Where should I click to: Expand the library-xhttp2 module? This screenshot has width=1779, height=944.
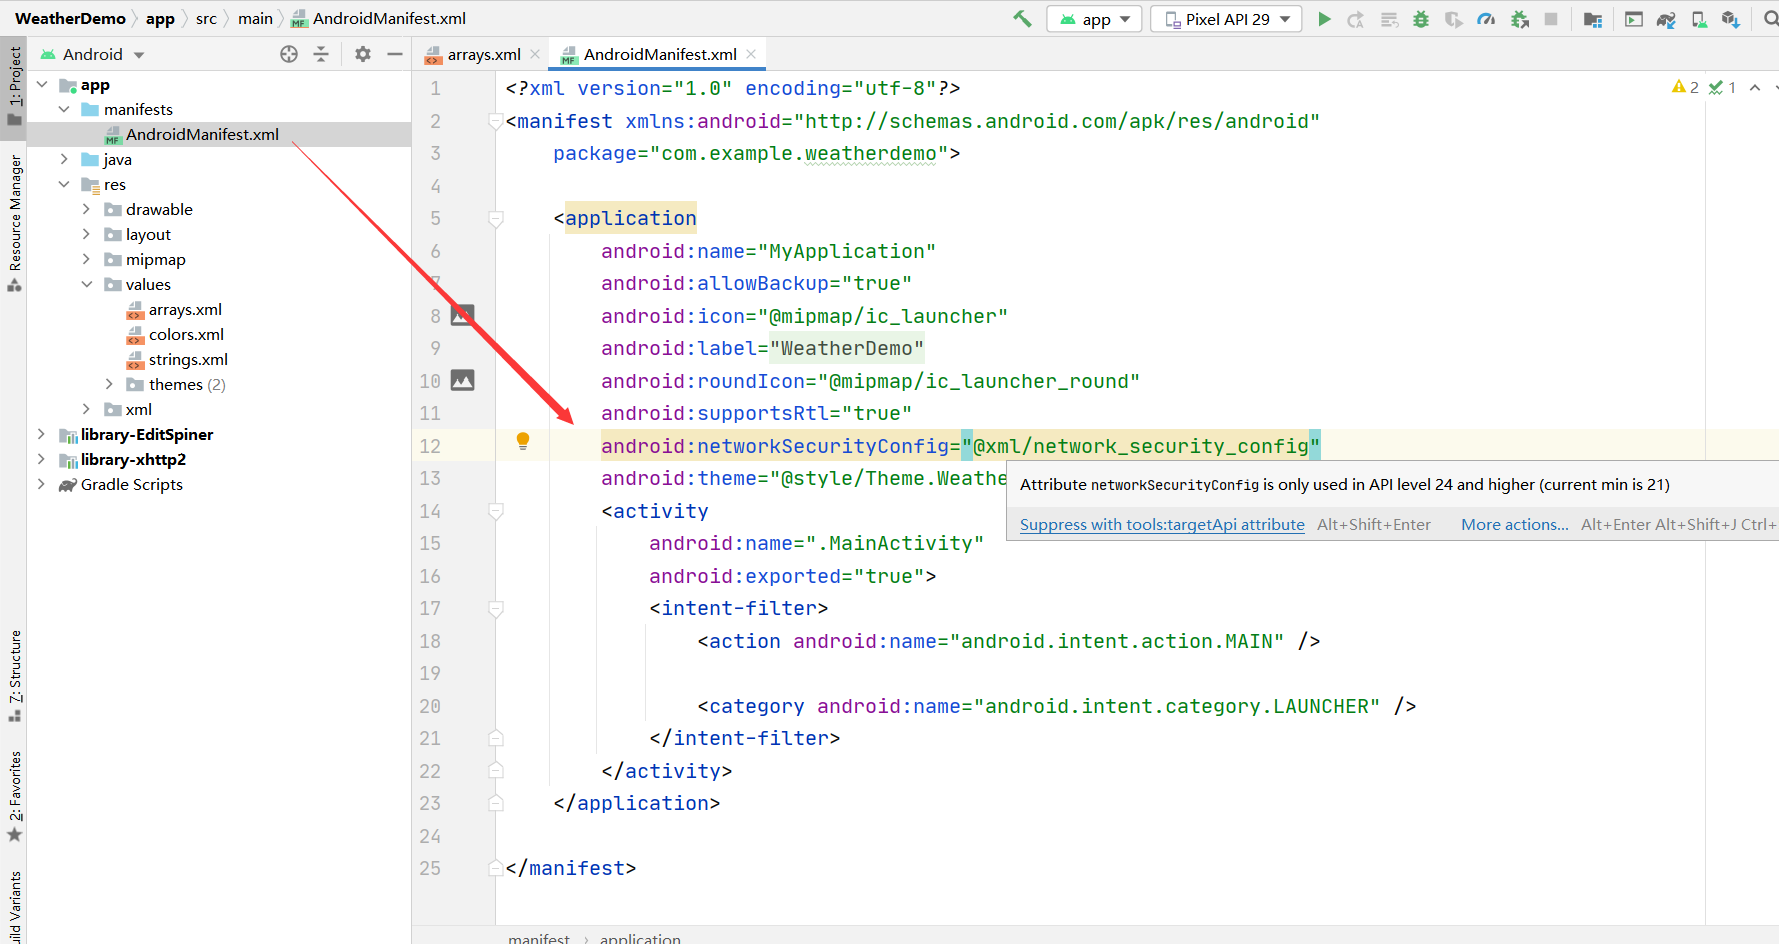pos(41,459)
